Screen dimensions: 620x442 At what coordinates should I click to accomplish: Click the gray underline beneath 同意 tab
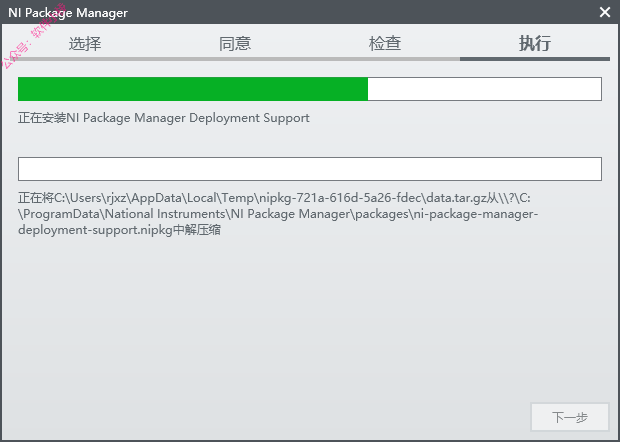pos(235,59)
